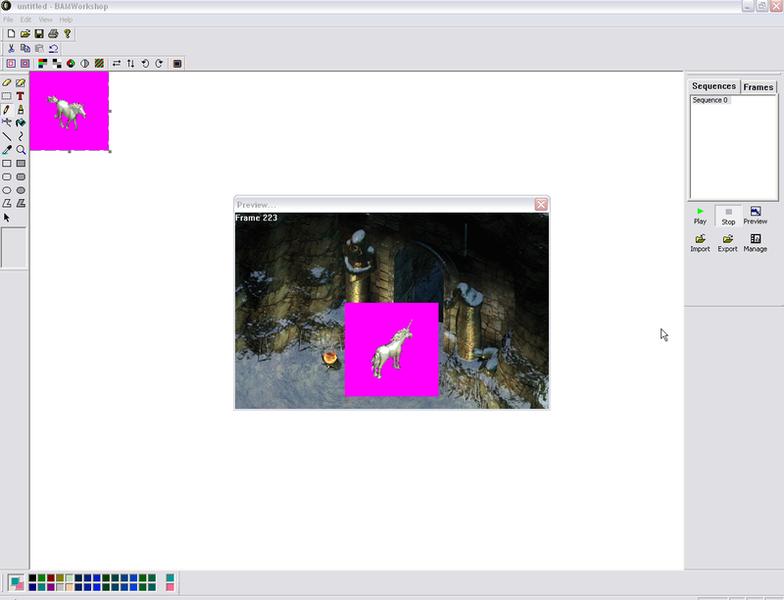Pick the olive yellow palette swatch
Image resolution: width=784 pixels, height=600 pixels.
(60, 578)
